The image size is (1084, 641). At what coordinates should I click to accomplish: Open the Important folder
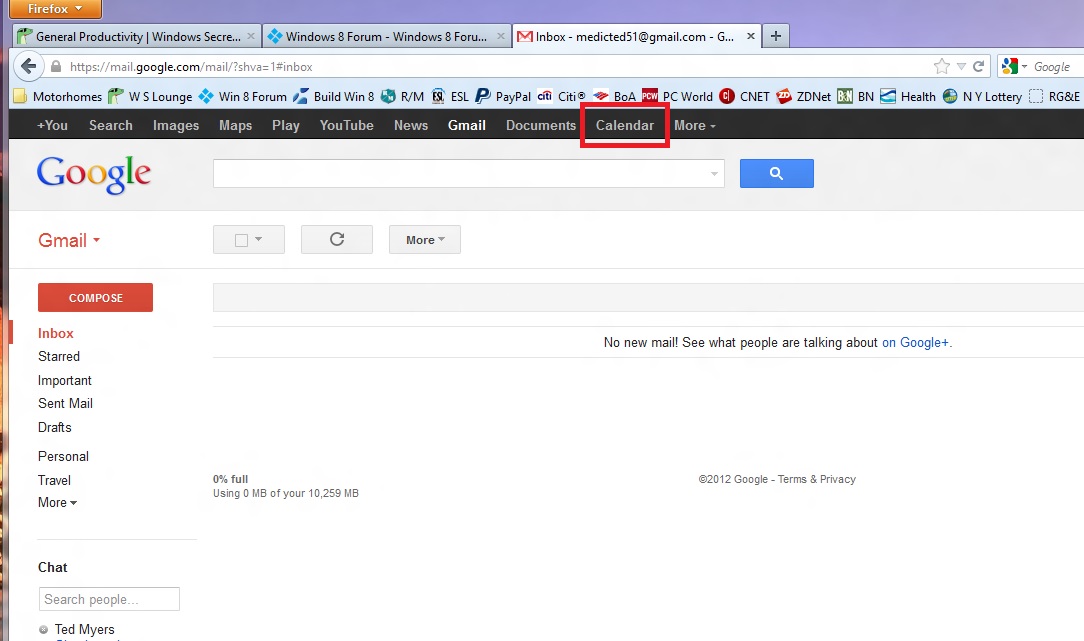click(x=64, y=380)
